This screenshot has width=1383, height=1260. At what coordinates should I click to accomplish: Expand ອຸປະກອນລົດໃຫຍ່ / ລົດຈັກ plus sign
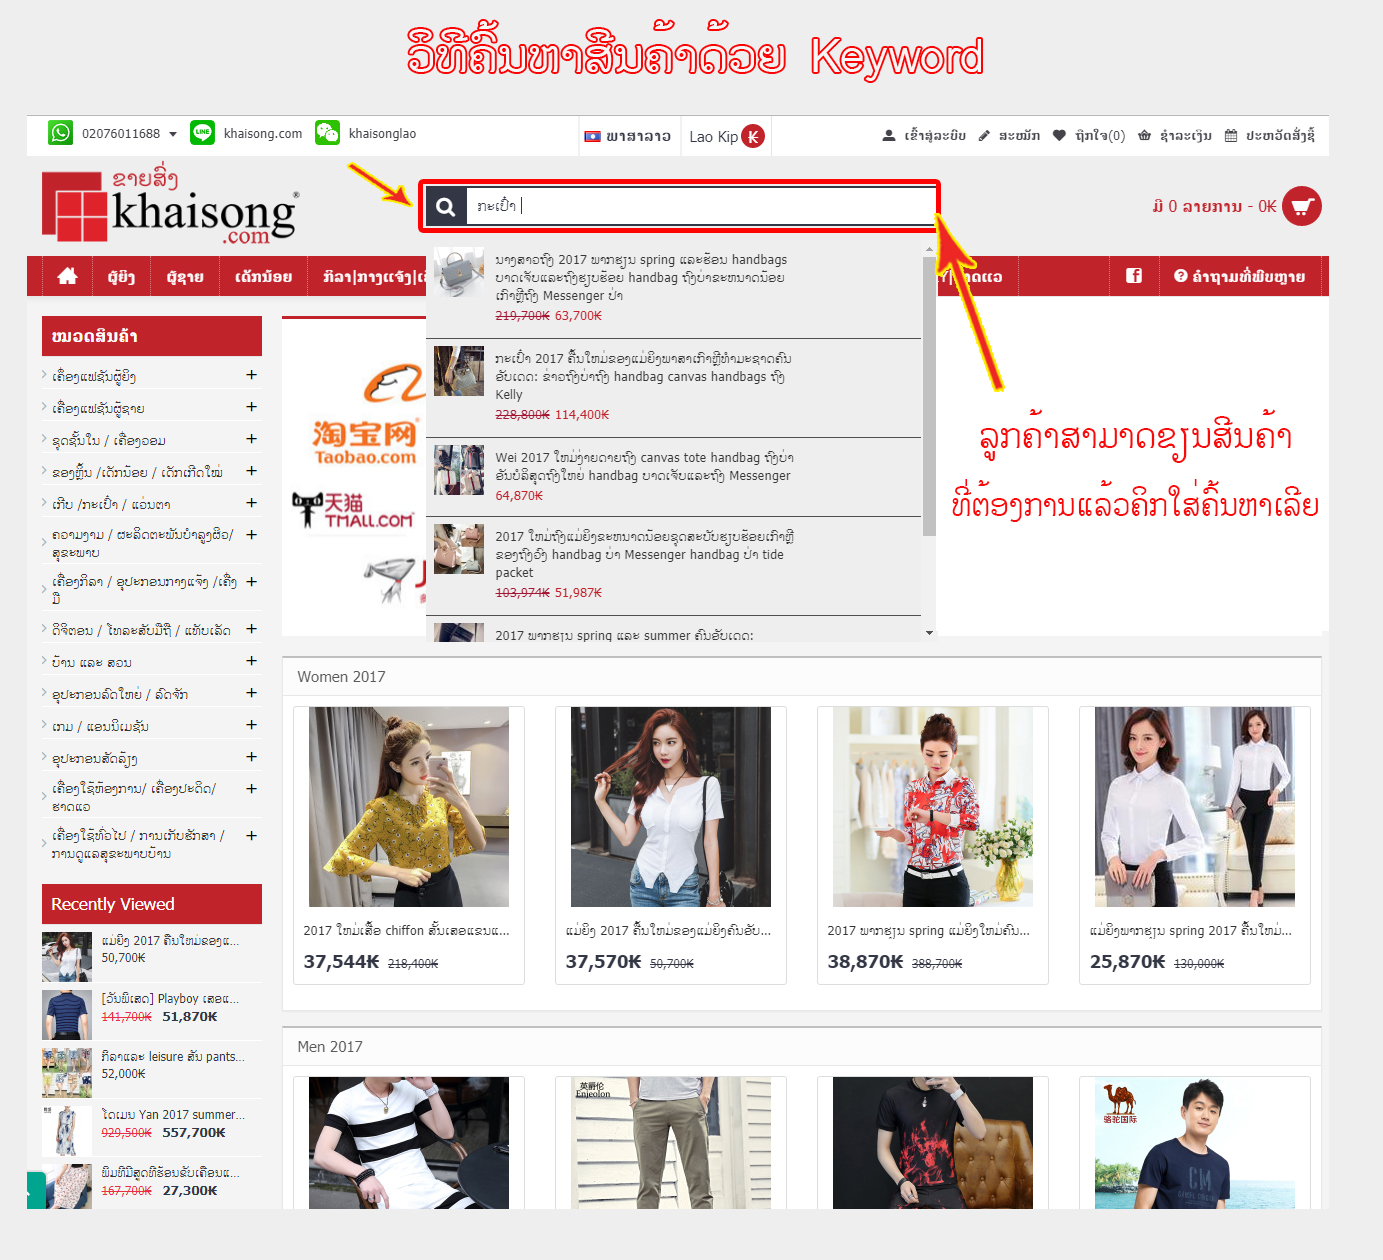point(251,693)
